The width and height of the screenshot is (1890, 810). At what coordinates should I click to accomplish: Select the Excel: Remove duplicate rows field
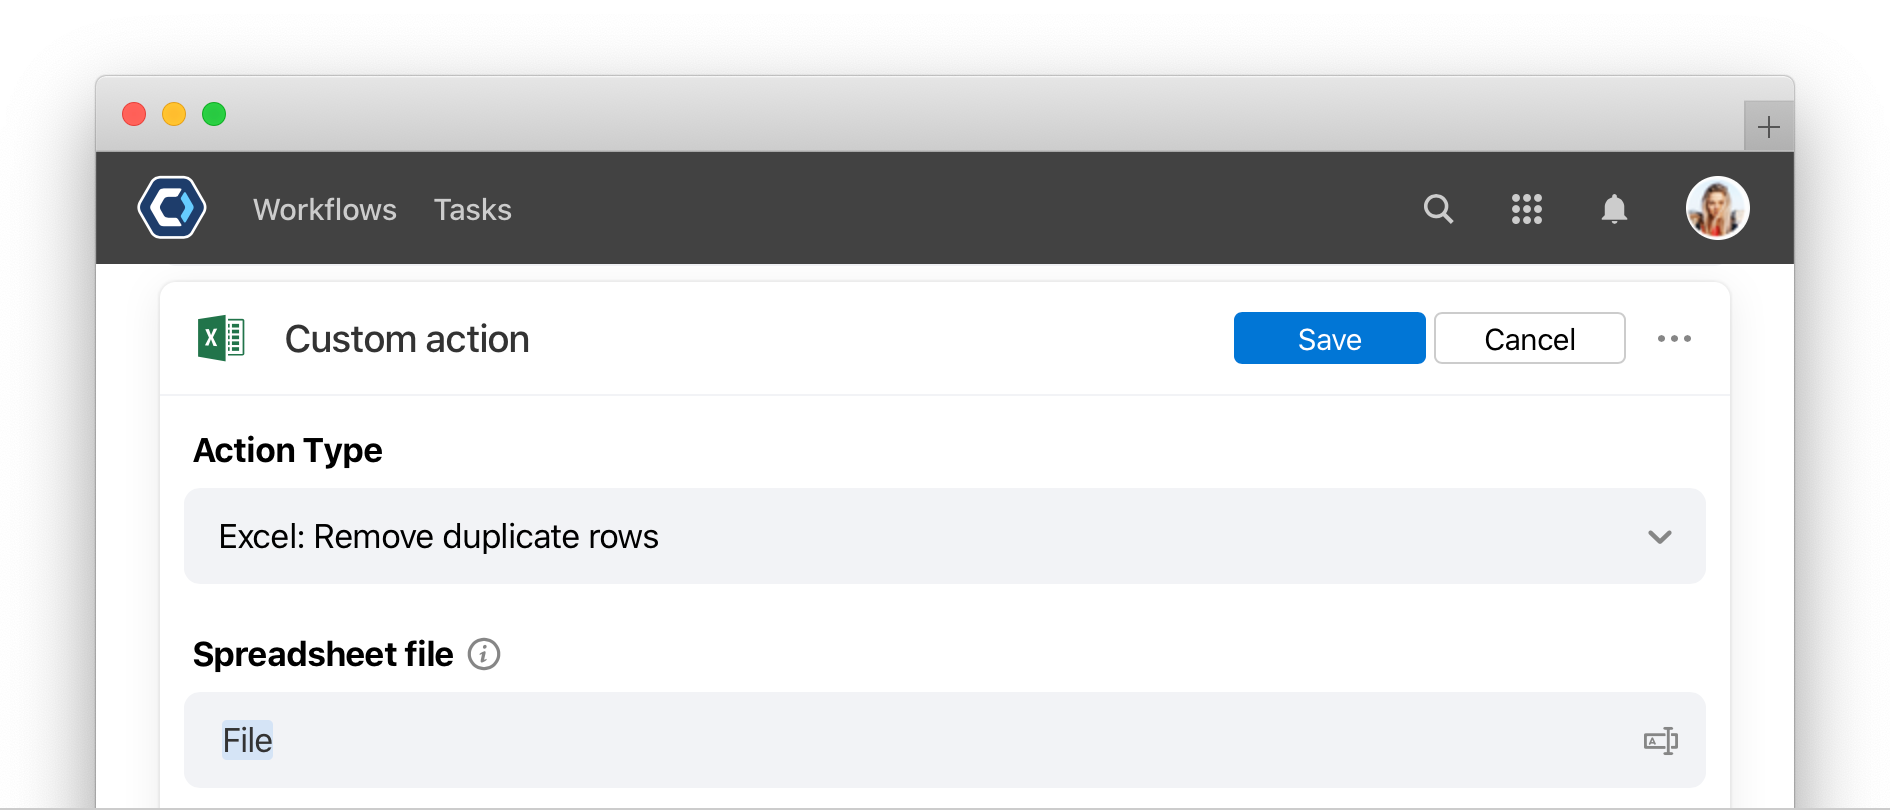[944, 536]
